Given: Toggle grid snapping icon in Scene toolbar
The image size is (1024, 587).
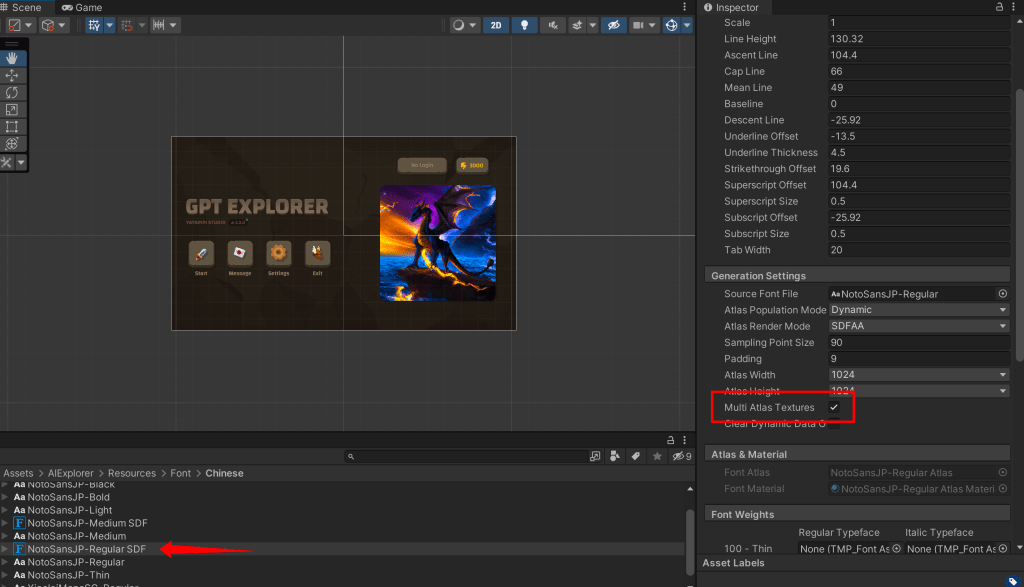Looking at the screenshot, I should (94, 25).
